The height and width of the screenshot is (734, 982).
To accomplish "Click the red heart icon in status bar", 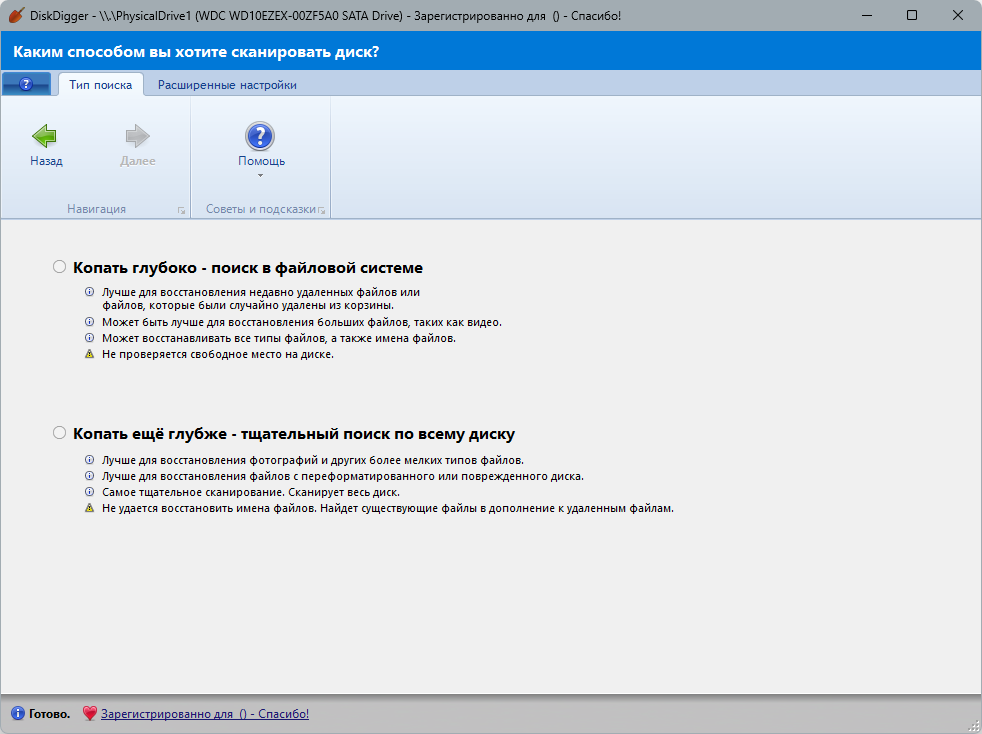I will (90, 713).
